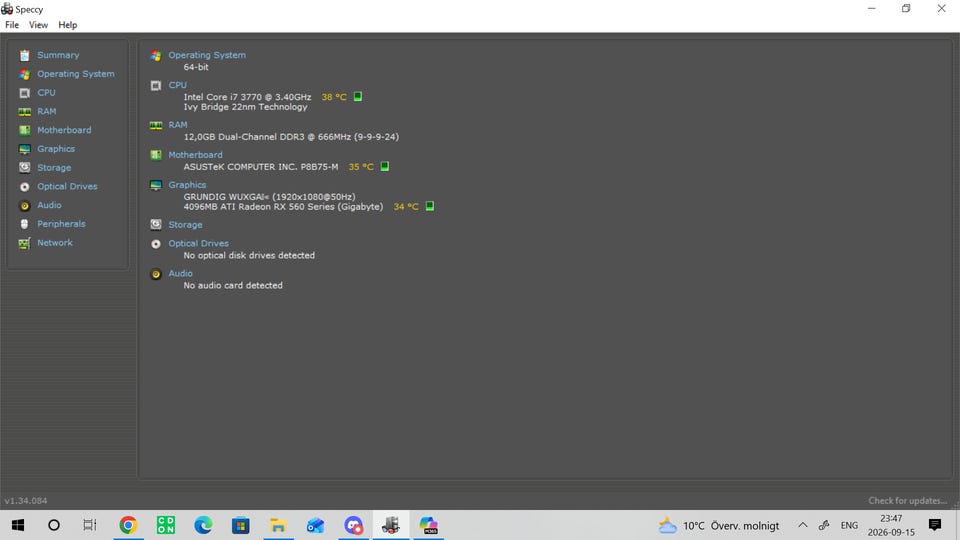
Task: Click the GPU temperature green indicator
Action: coord(430,206)
